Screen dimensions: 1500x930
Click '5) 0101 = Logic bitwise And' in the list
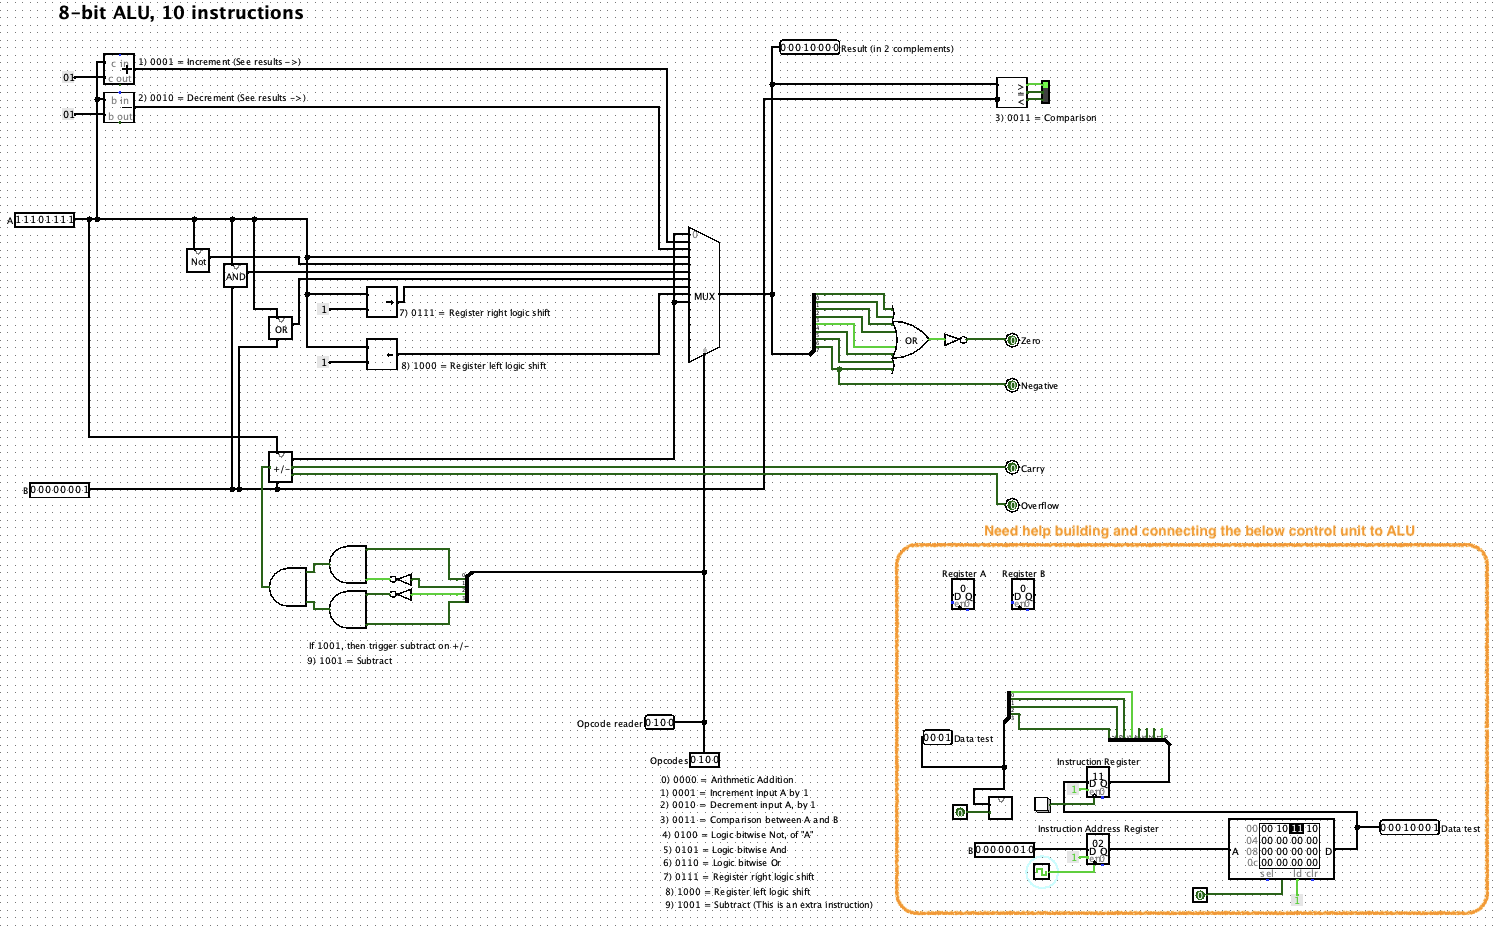click(x=725, y=850)
